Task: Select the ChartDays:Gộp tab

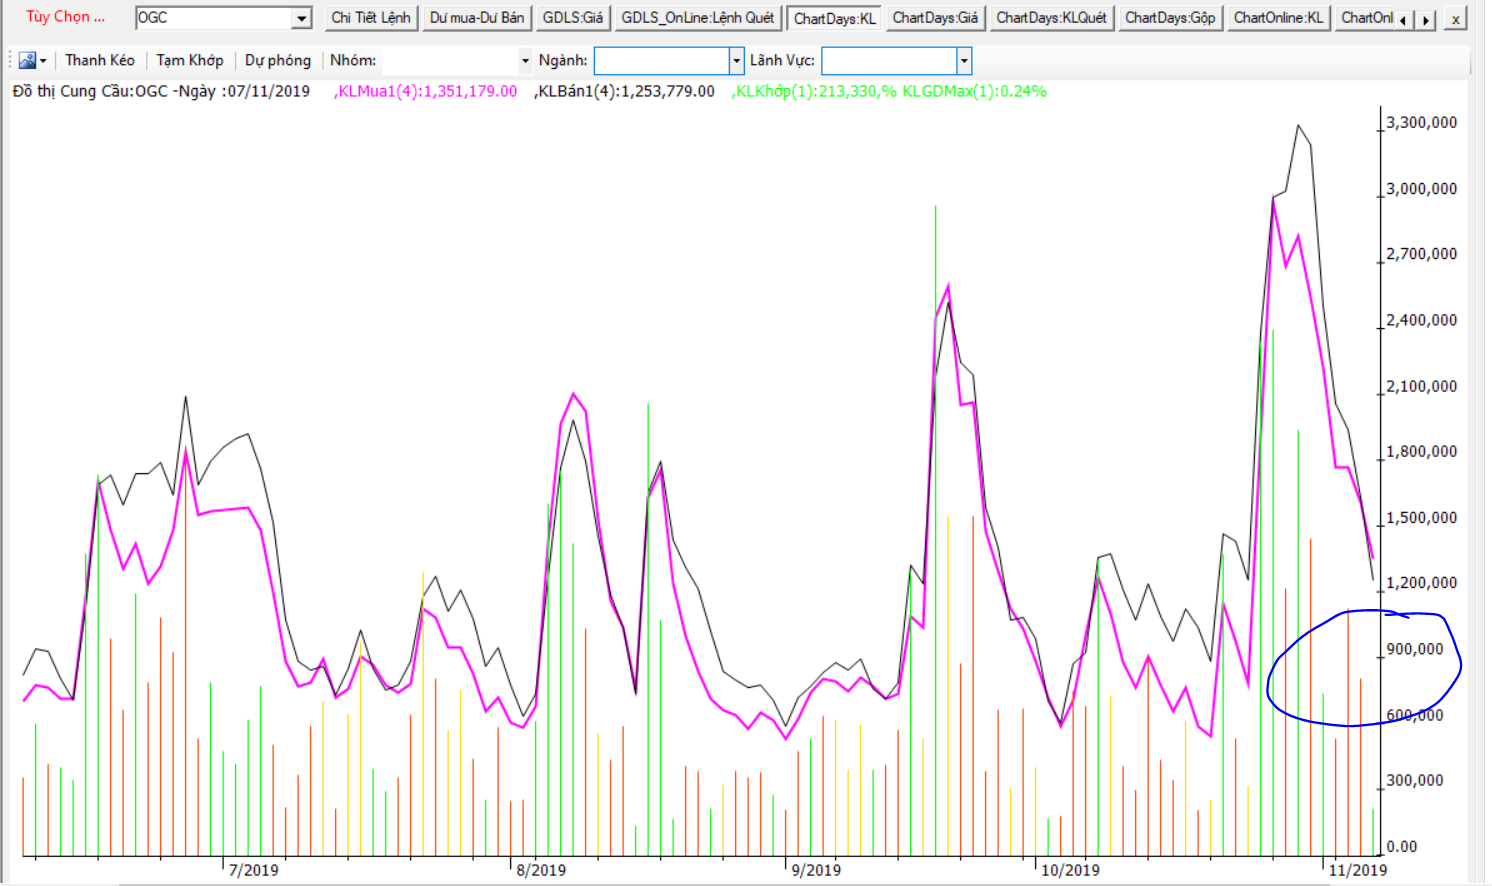Action: (1170, 18)
